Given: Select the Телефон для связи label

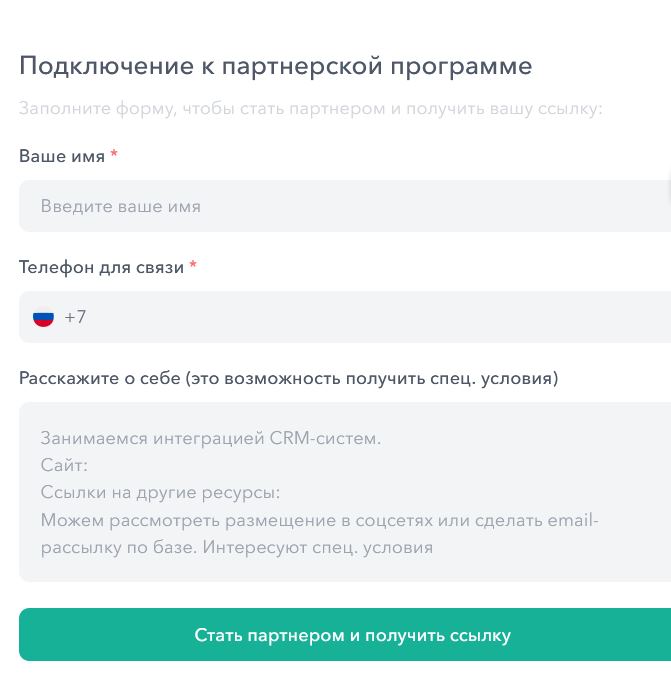Looking at the screenshot, I should coord(101,267).
